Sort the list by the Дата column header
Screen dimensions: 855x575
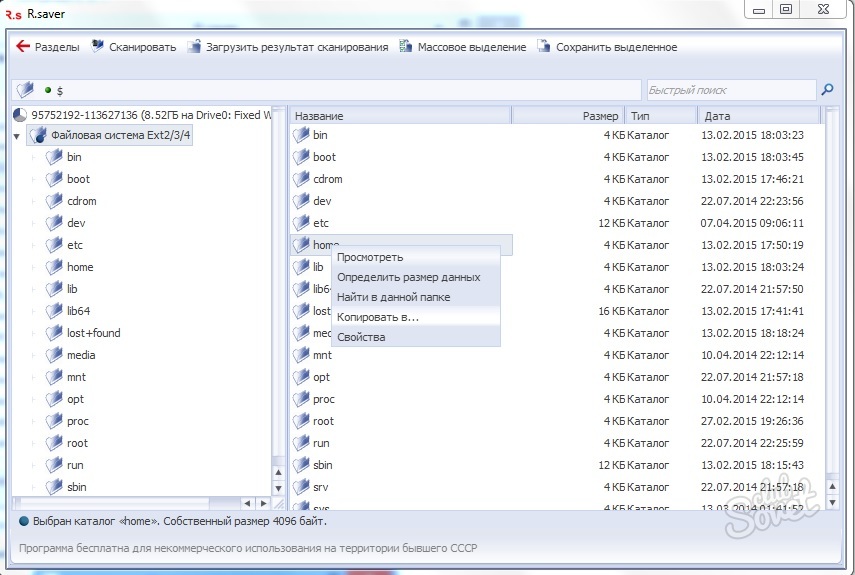[758, 116]
